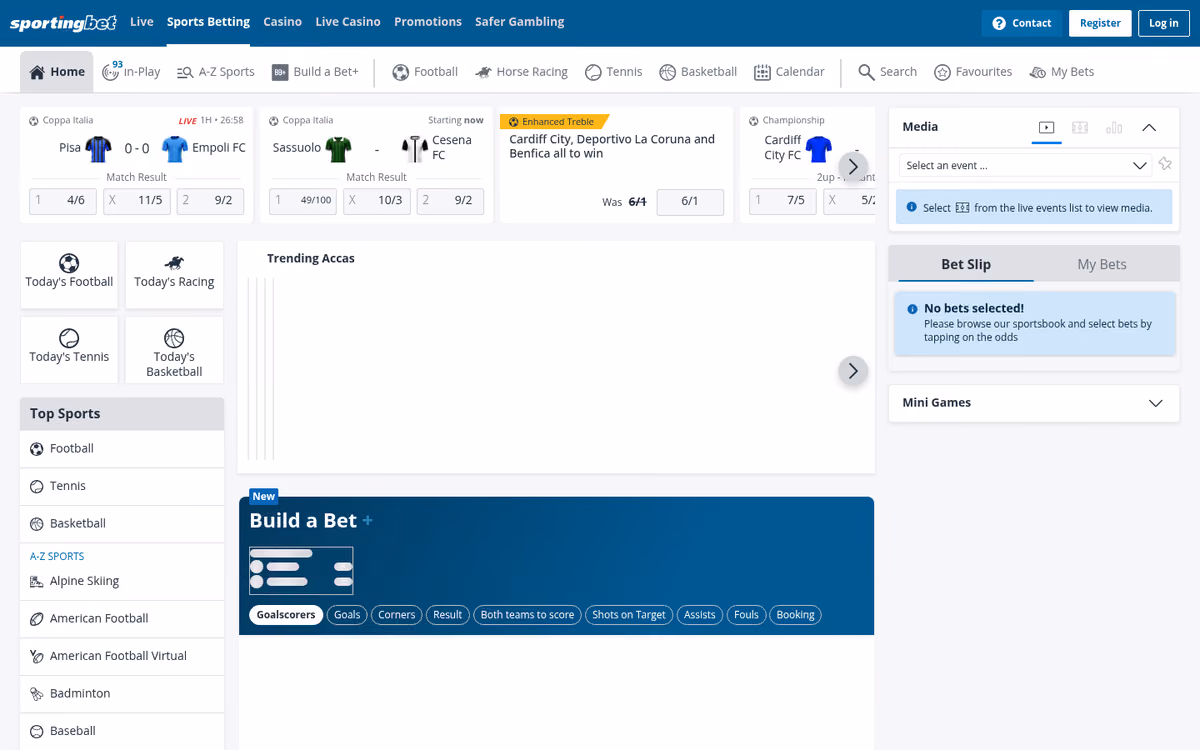Open Badminton sport
Viewport: 1200px width, 750px height.
(122, 693)
